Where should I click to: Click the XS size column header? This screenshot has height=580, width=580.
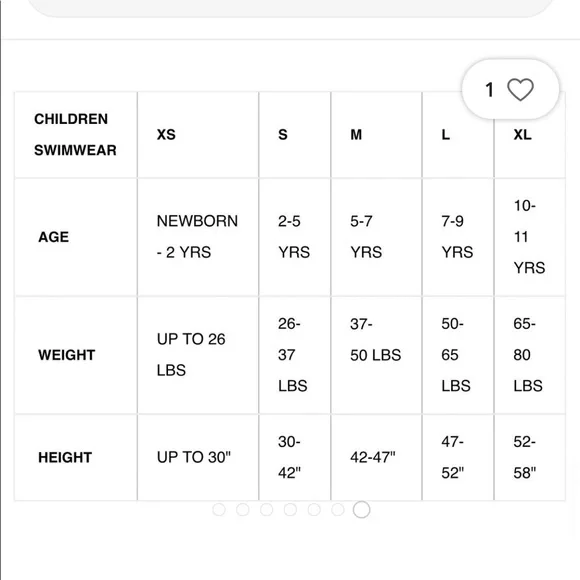[x=198, y=135]
